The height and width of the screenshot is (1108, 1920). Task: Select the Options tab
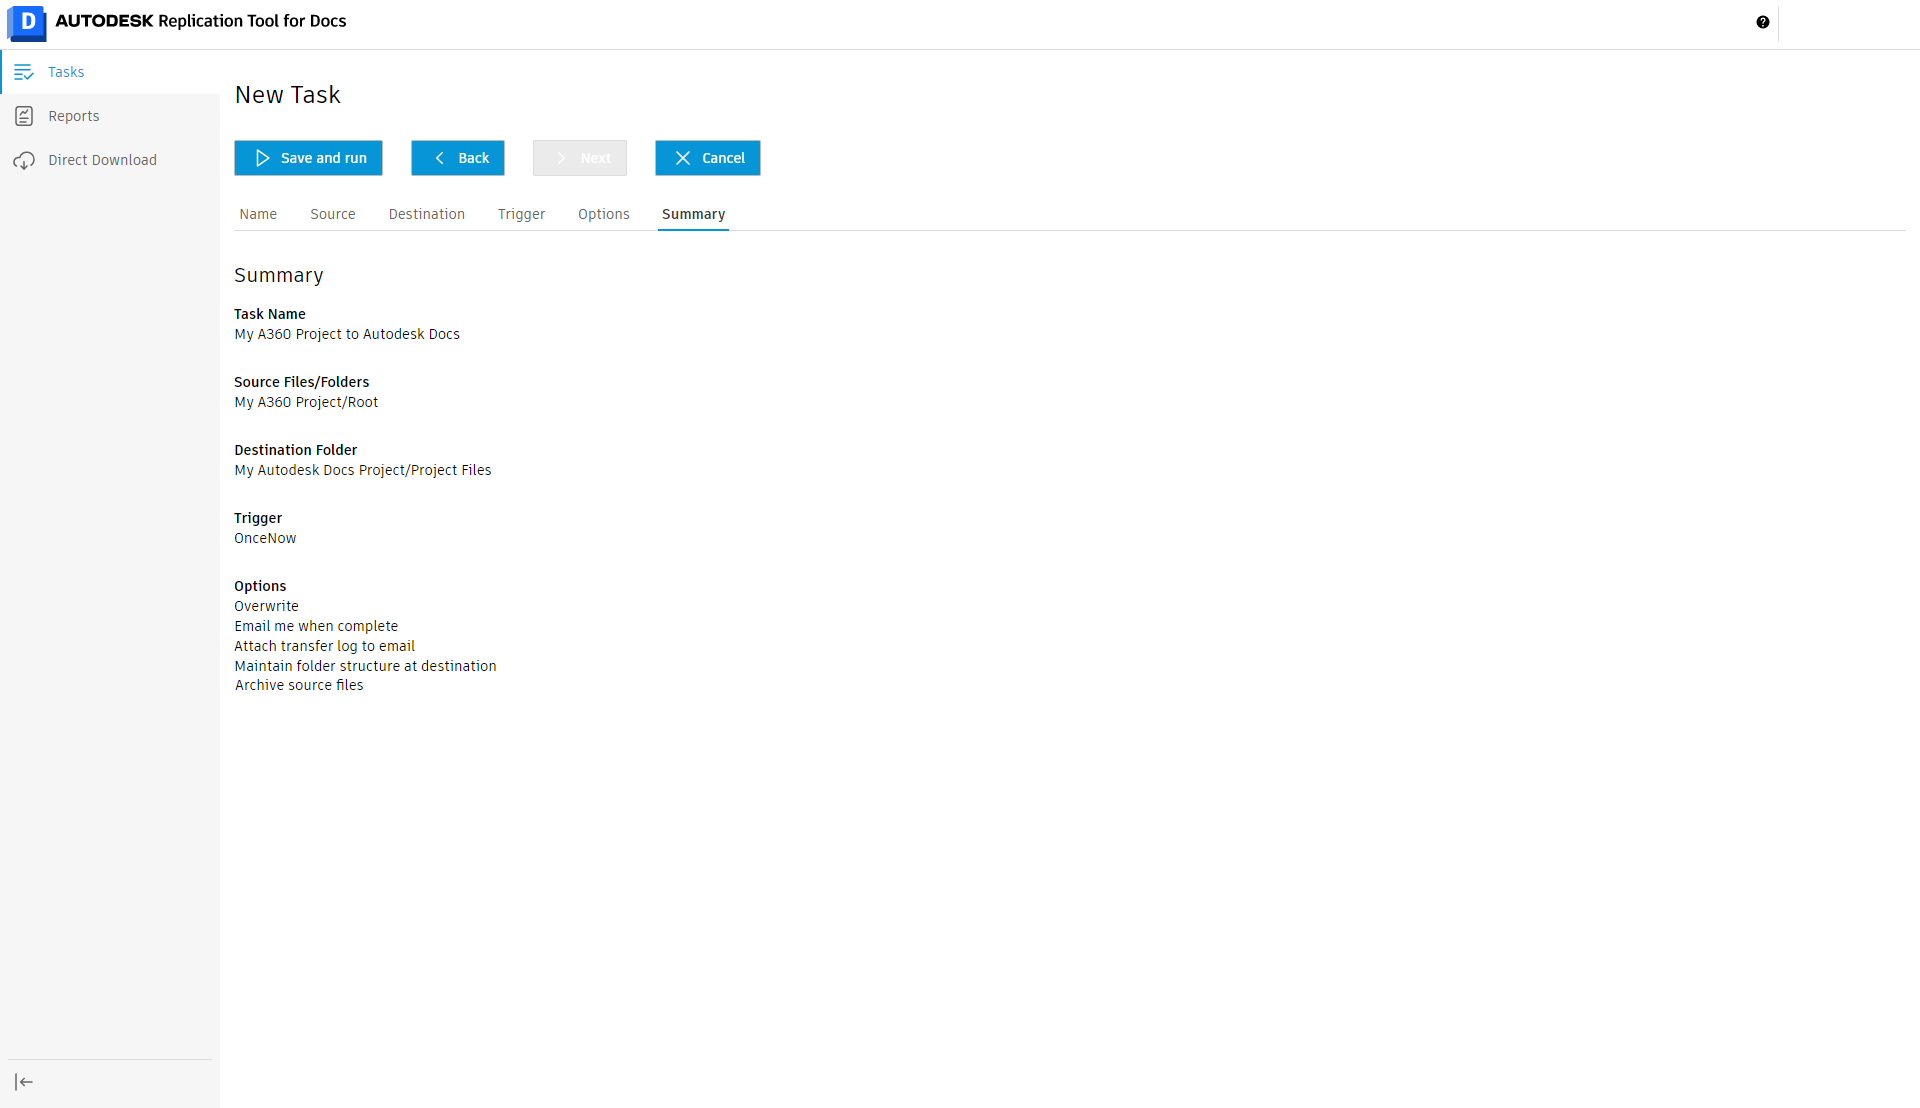(603, 214)
